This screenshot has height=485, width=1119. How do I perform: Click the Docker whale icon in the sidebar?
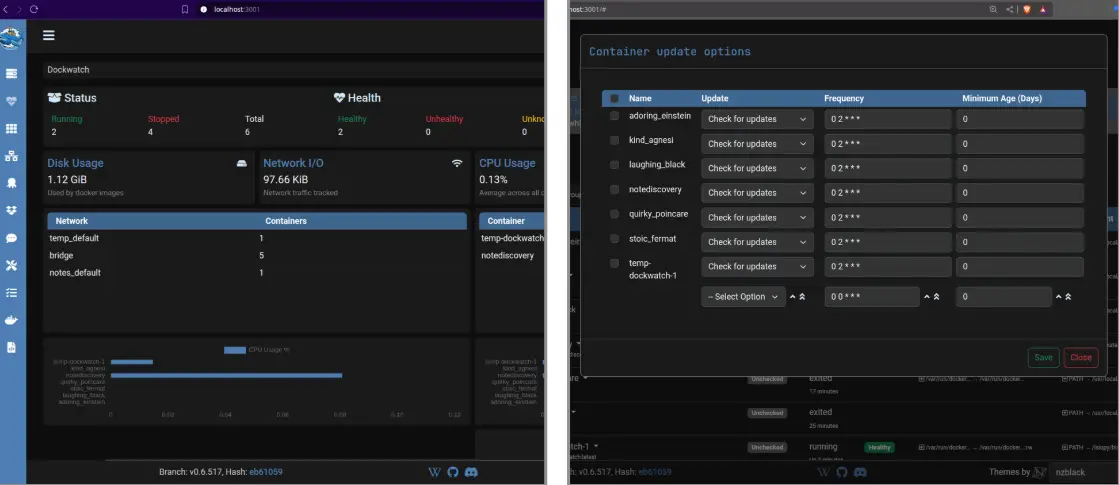click(12, 320)
